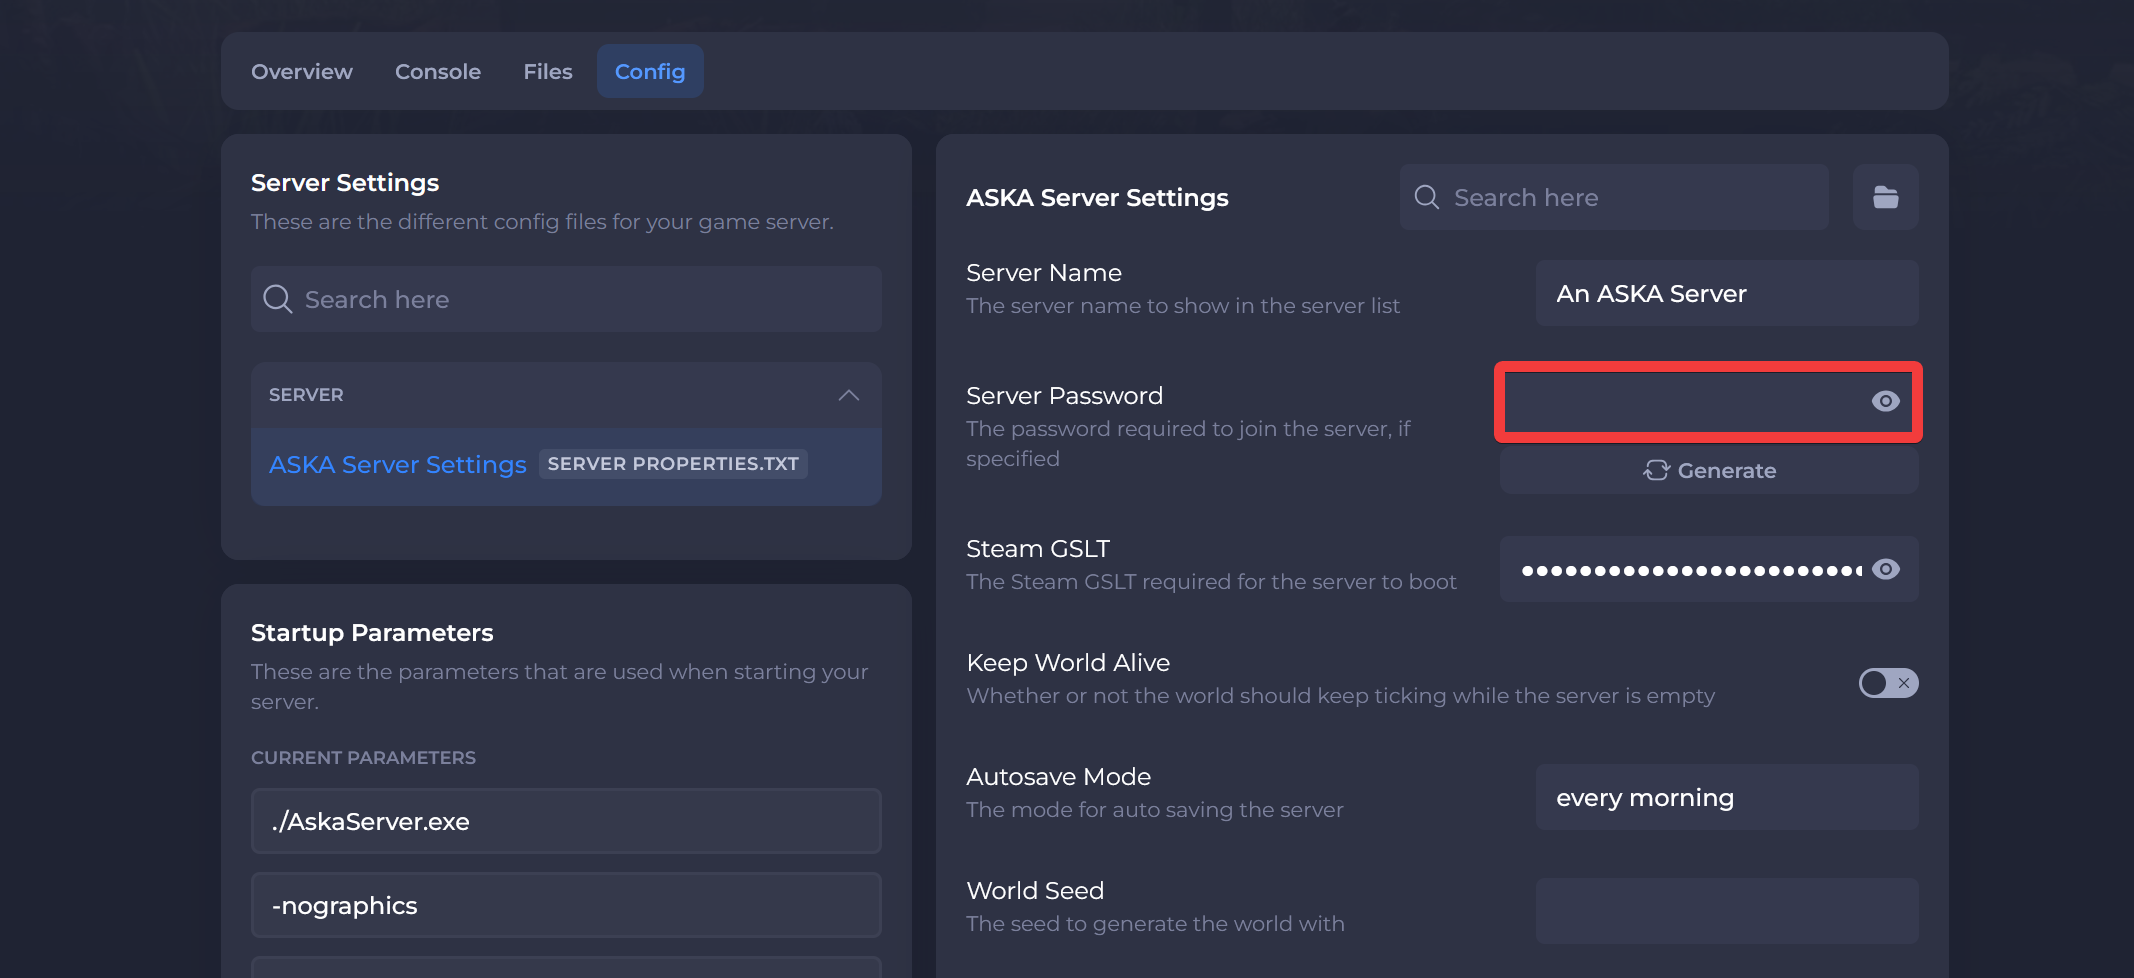Click the -nographics parameter field
This screenshot has width=2134, height=978.
(566, 905)
